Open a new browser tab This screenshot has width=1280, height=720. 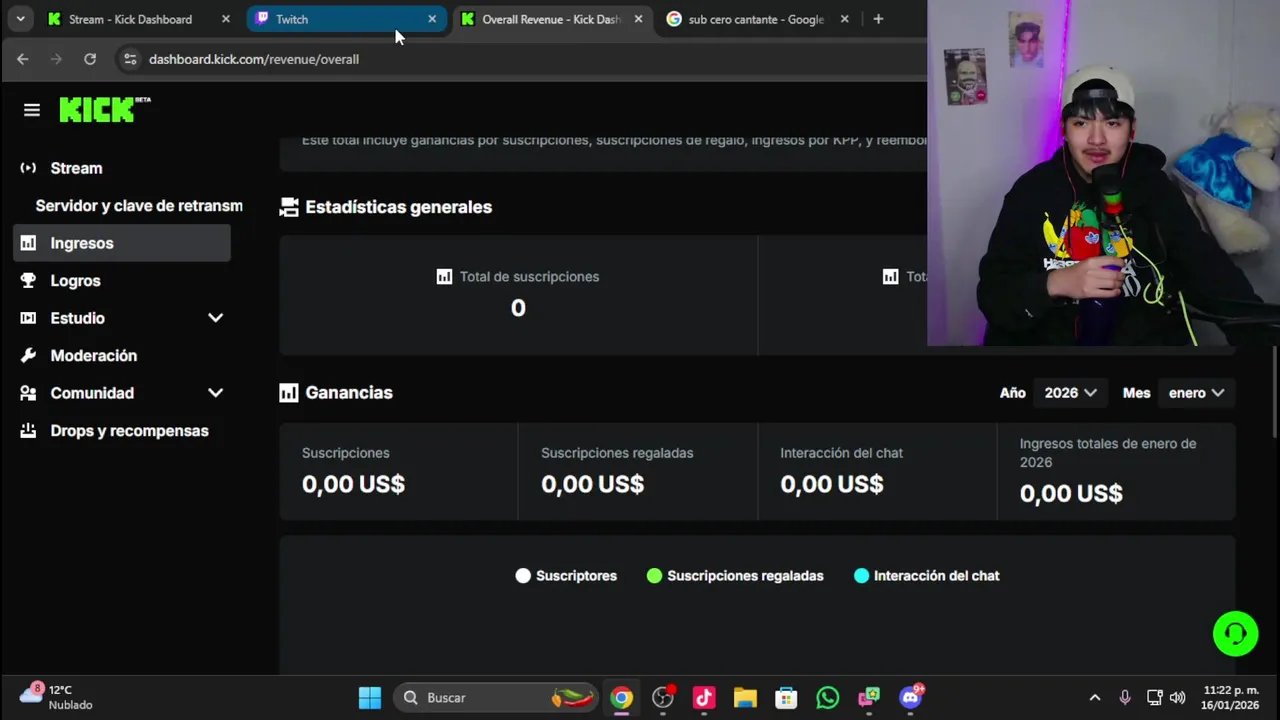point(878,19)
